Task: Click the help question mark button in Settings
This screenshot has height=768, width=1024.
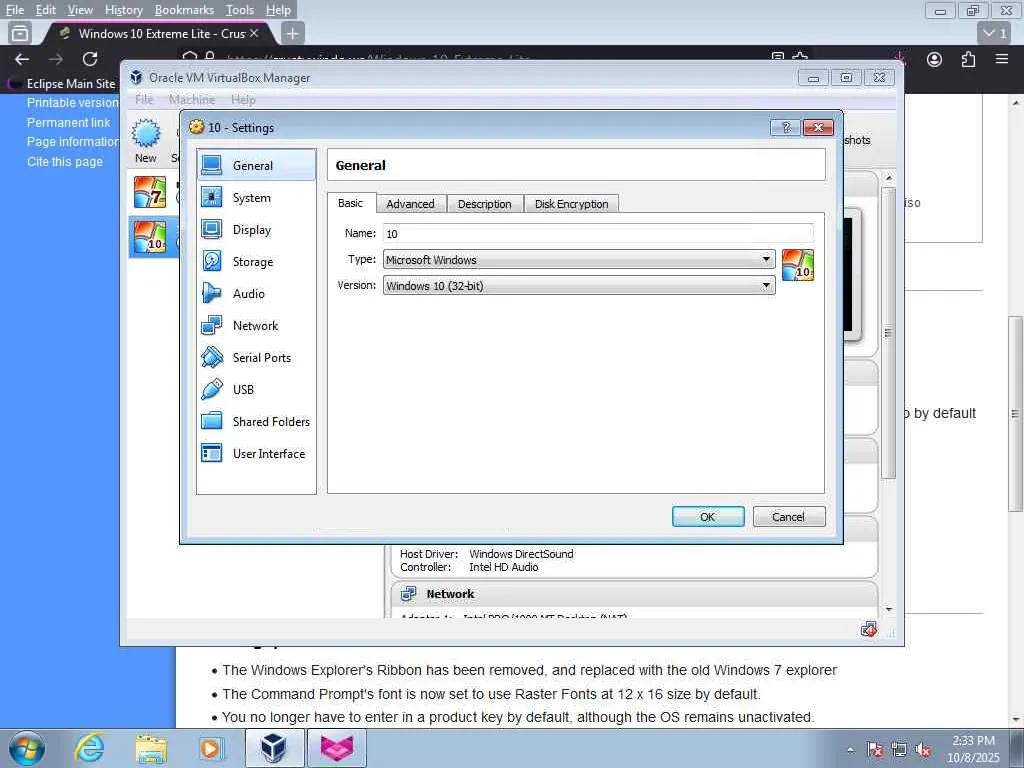Action: [x=786, y=127]
